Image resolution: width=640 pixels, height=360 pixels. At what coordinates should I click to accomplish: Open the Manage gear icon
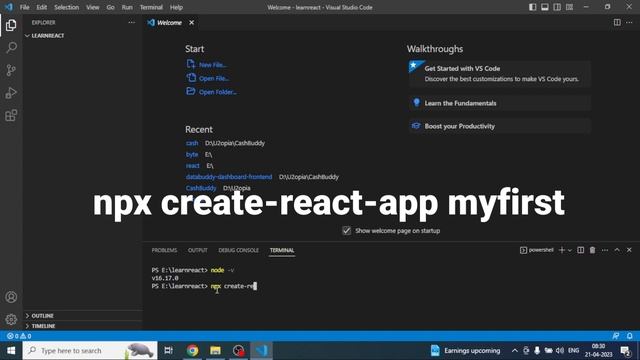(x=11, y=319)
